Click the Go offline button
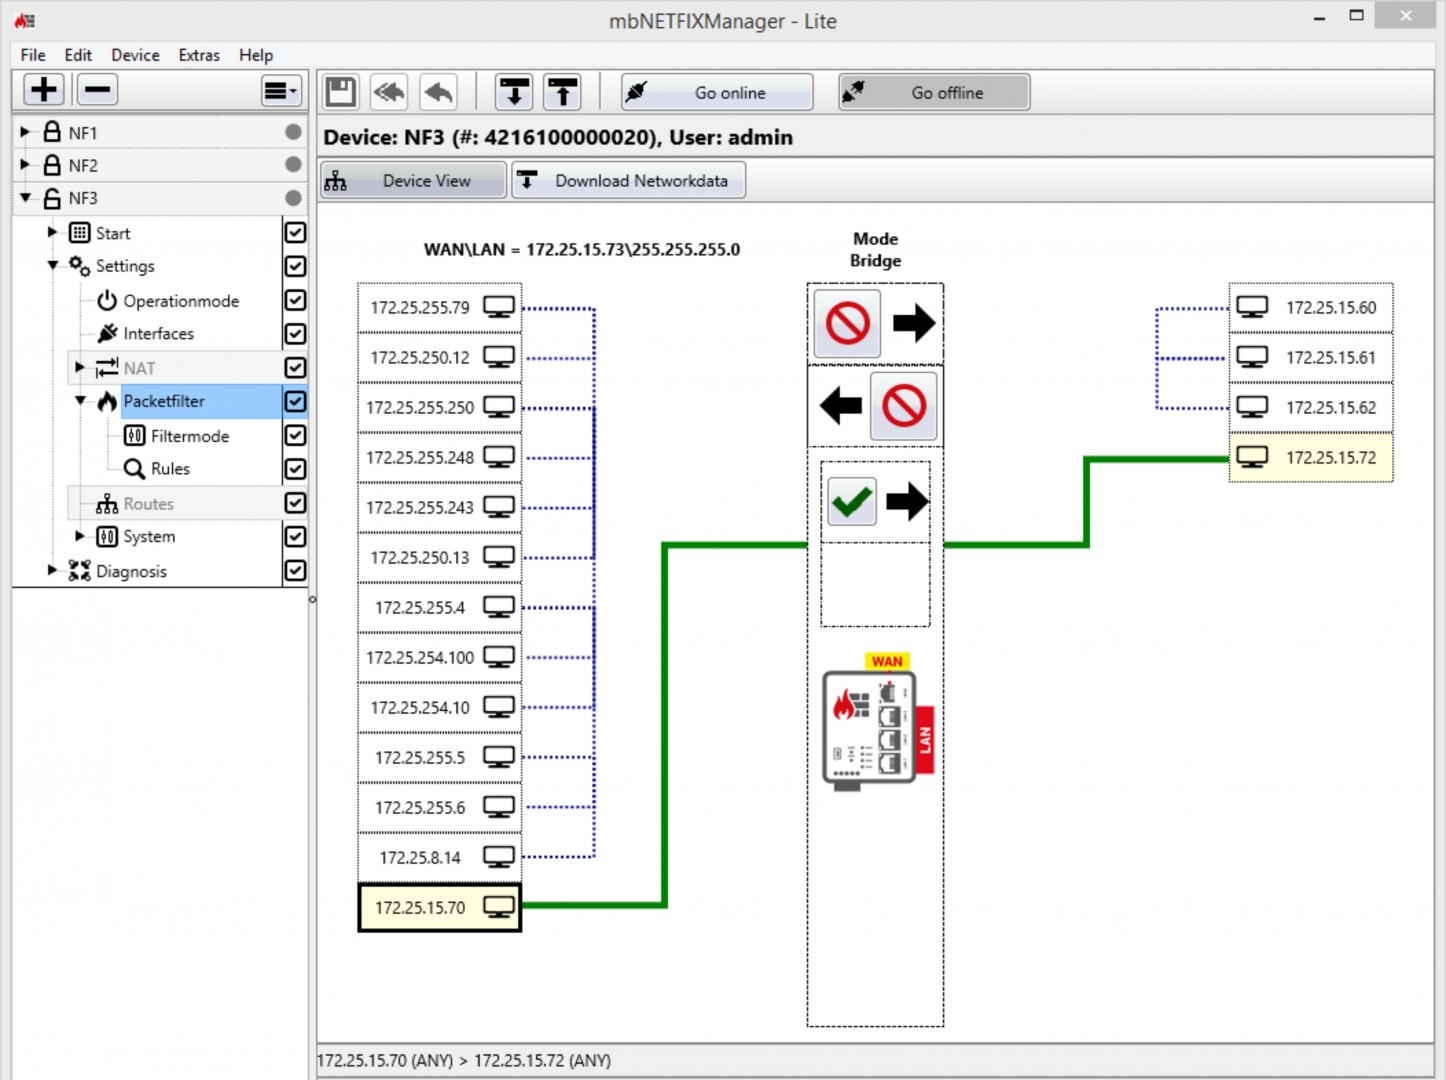Image resolution: width=1446 pixels, height=1080 pixels. pyautogui.click(x=934, y=92)
